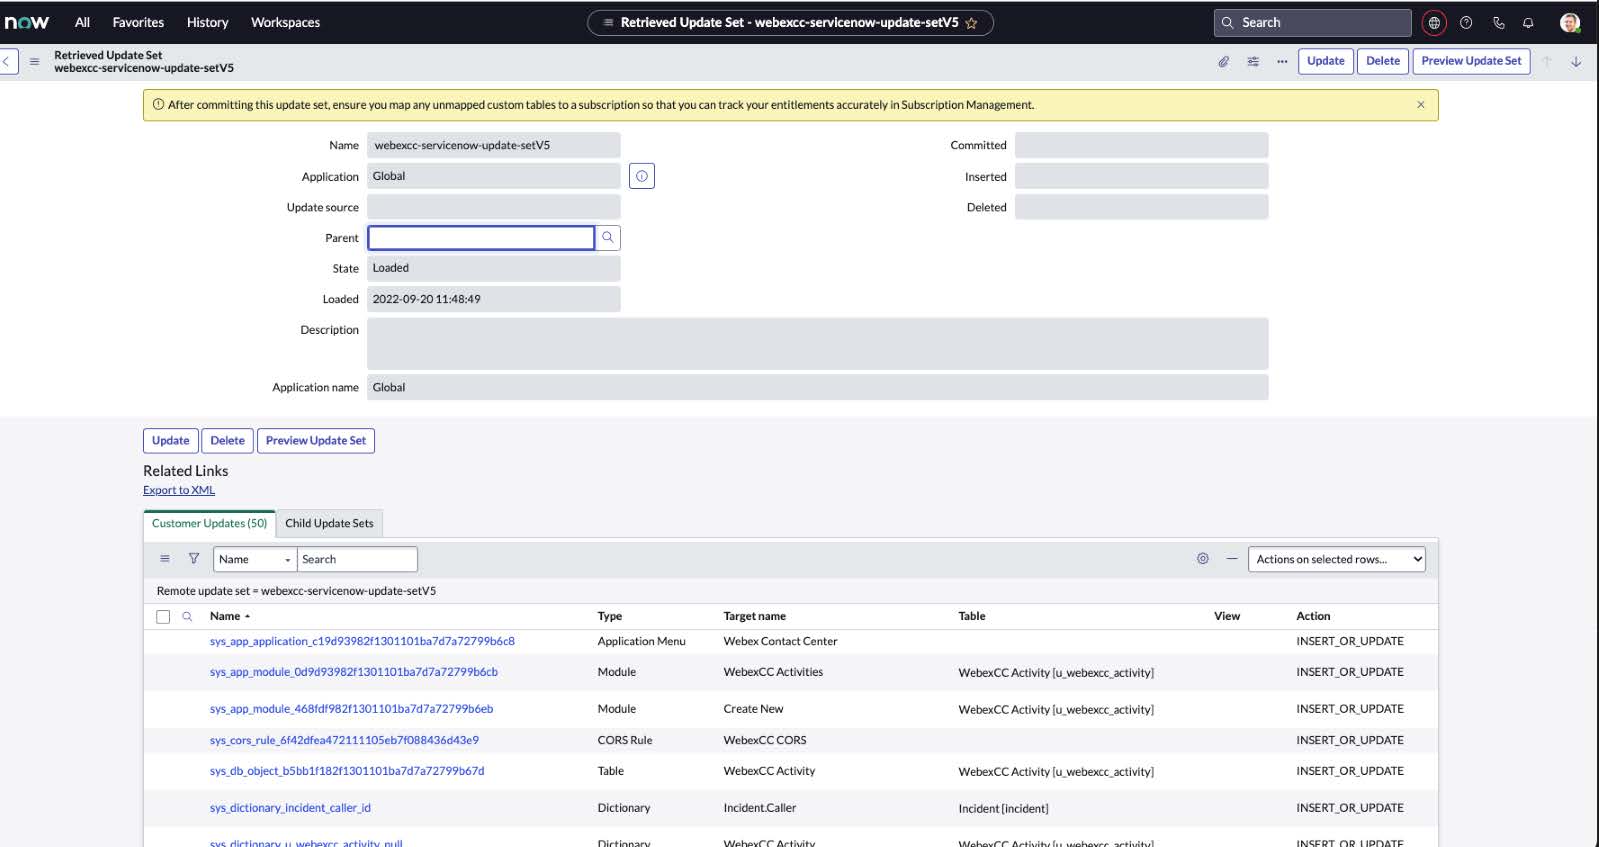1599x847 pixels.
Task: Go to the next record with the down arrow
Action: pos(1576,61)
